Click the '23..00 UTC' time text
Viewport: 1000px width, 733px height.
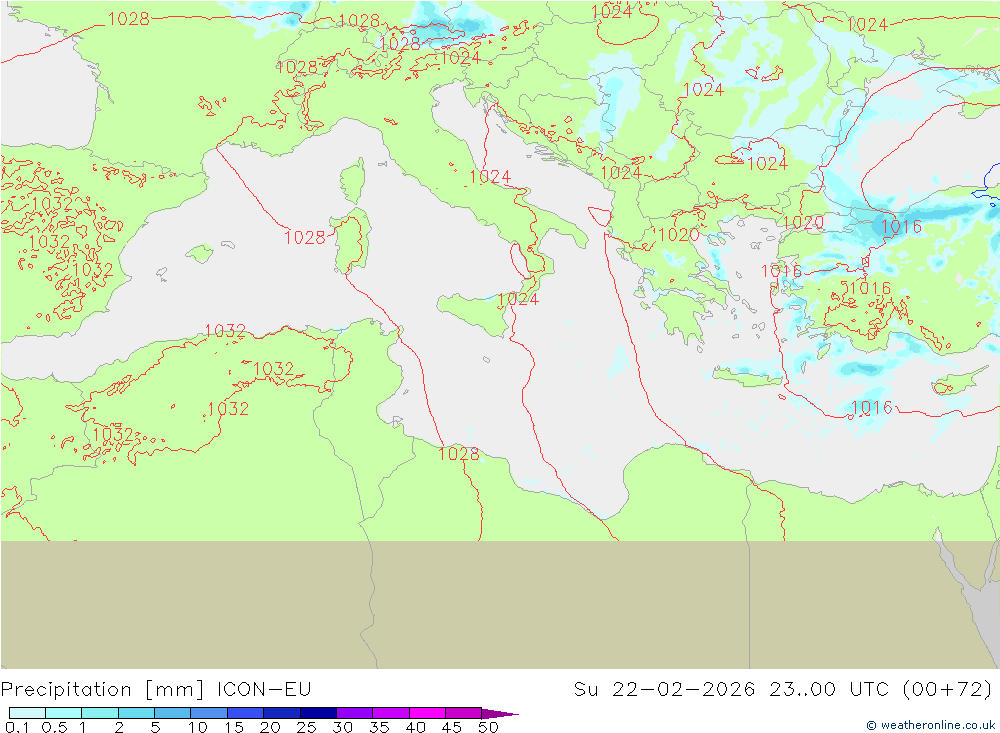[830, 689]
